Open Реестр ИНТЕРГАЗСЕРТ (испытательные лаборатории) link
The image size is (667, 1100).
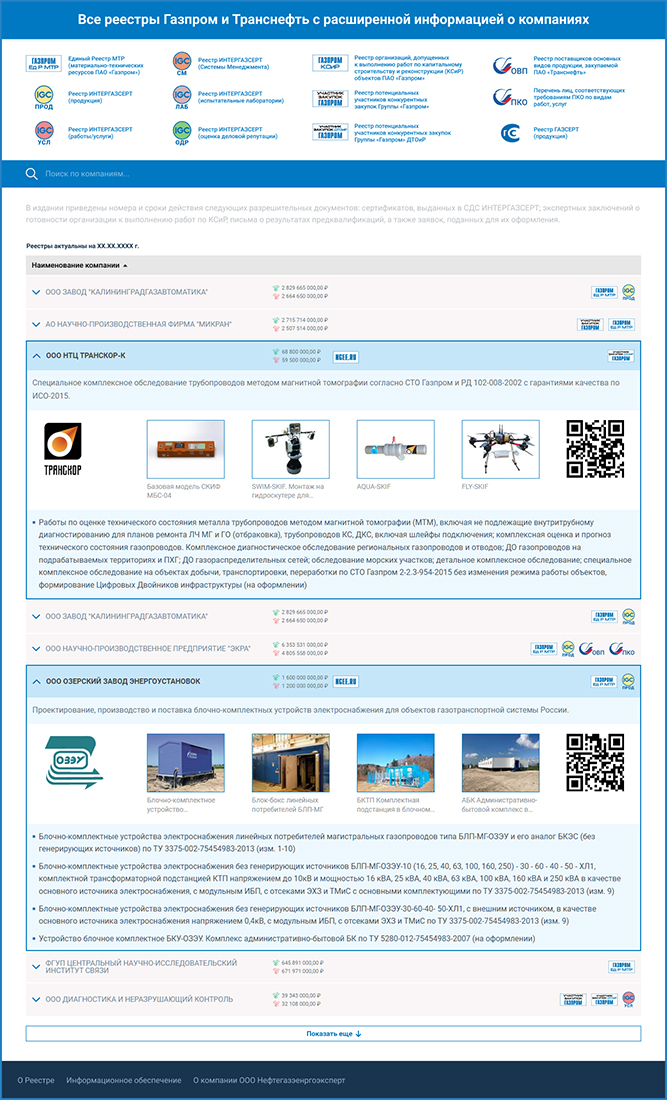(241, 97)
